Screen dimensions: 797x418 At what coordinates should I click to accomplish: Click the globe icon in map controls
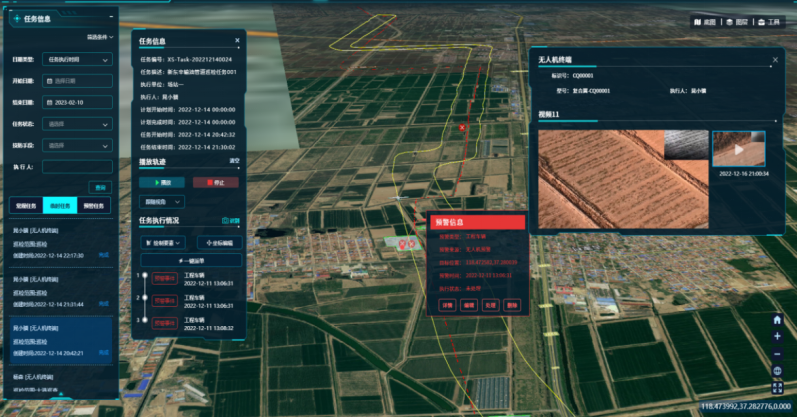[777, 371]
